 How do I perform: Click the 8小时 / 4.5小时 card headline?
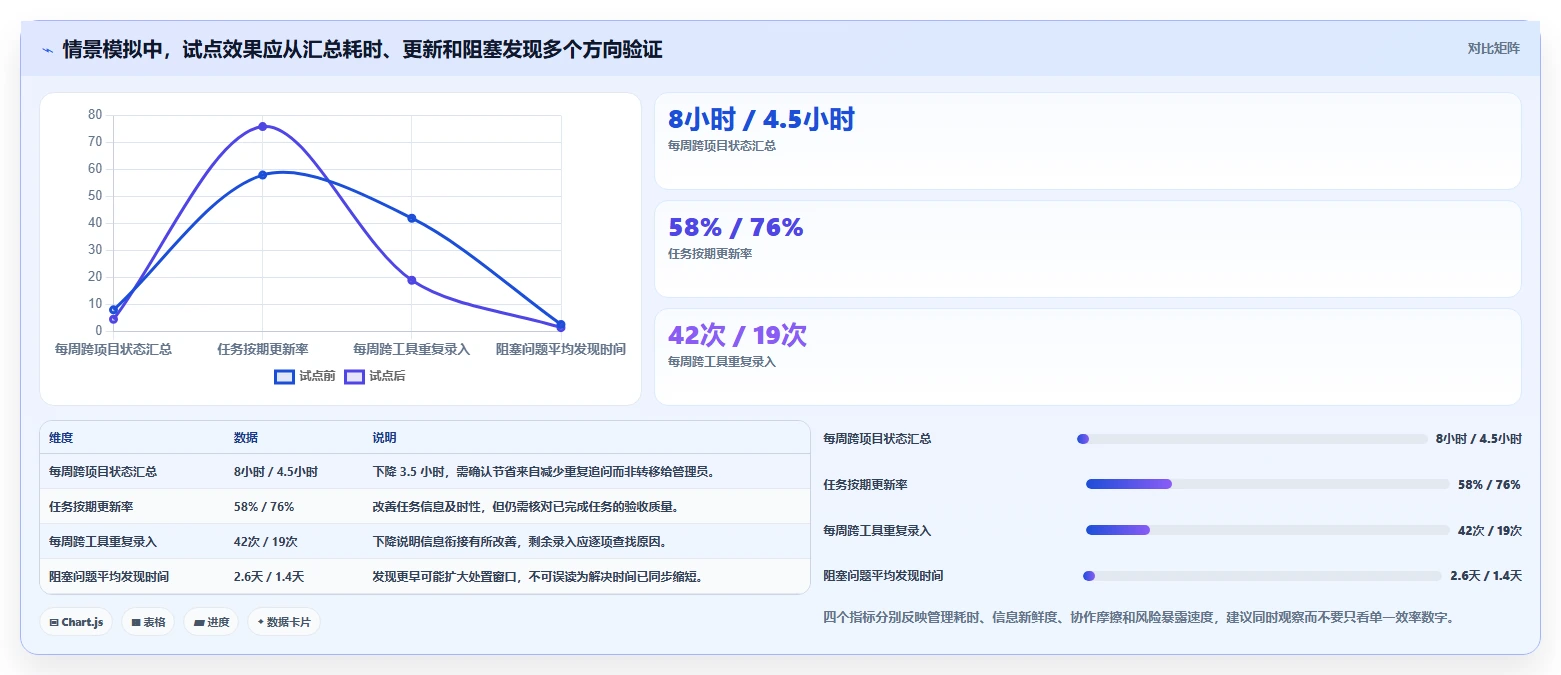click(761, 120)
